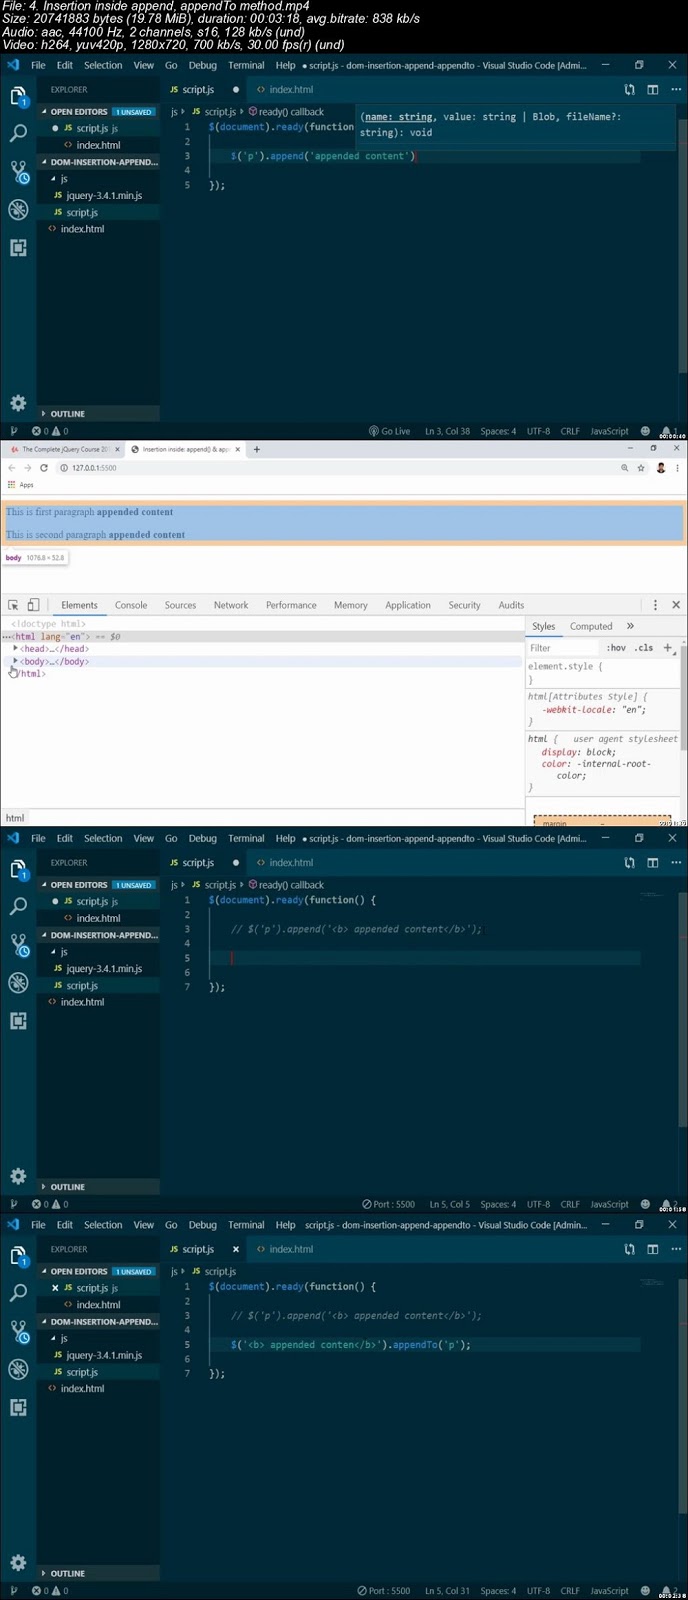
Task: Bookmark the page with the star icon
Action: (641, 468)
